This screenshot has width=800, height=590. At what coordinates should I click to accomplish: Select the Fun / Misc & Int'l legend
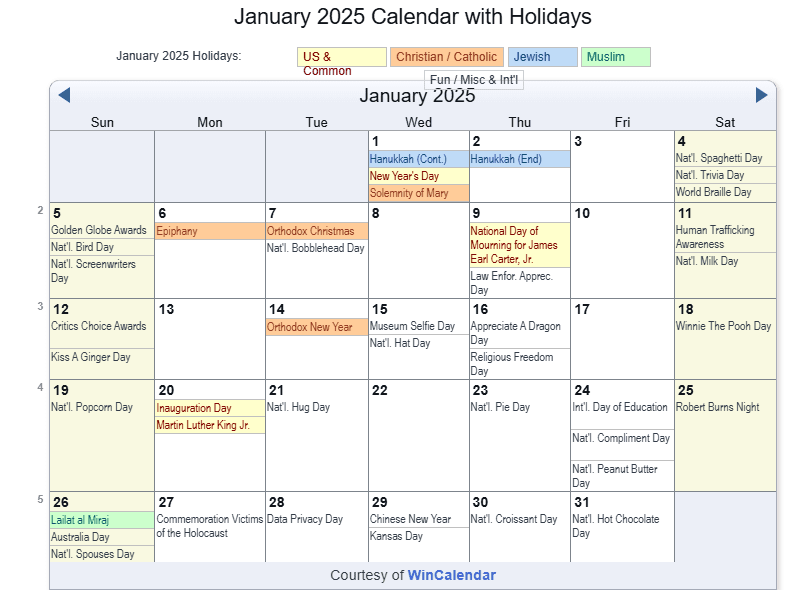tap(474, 80)
